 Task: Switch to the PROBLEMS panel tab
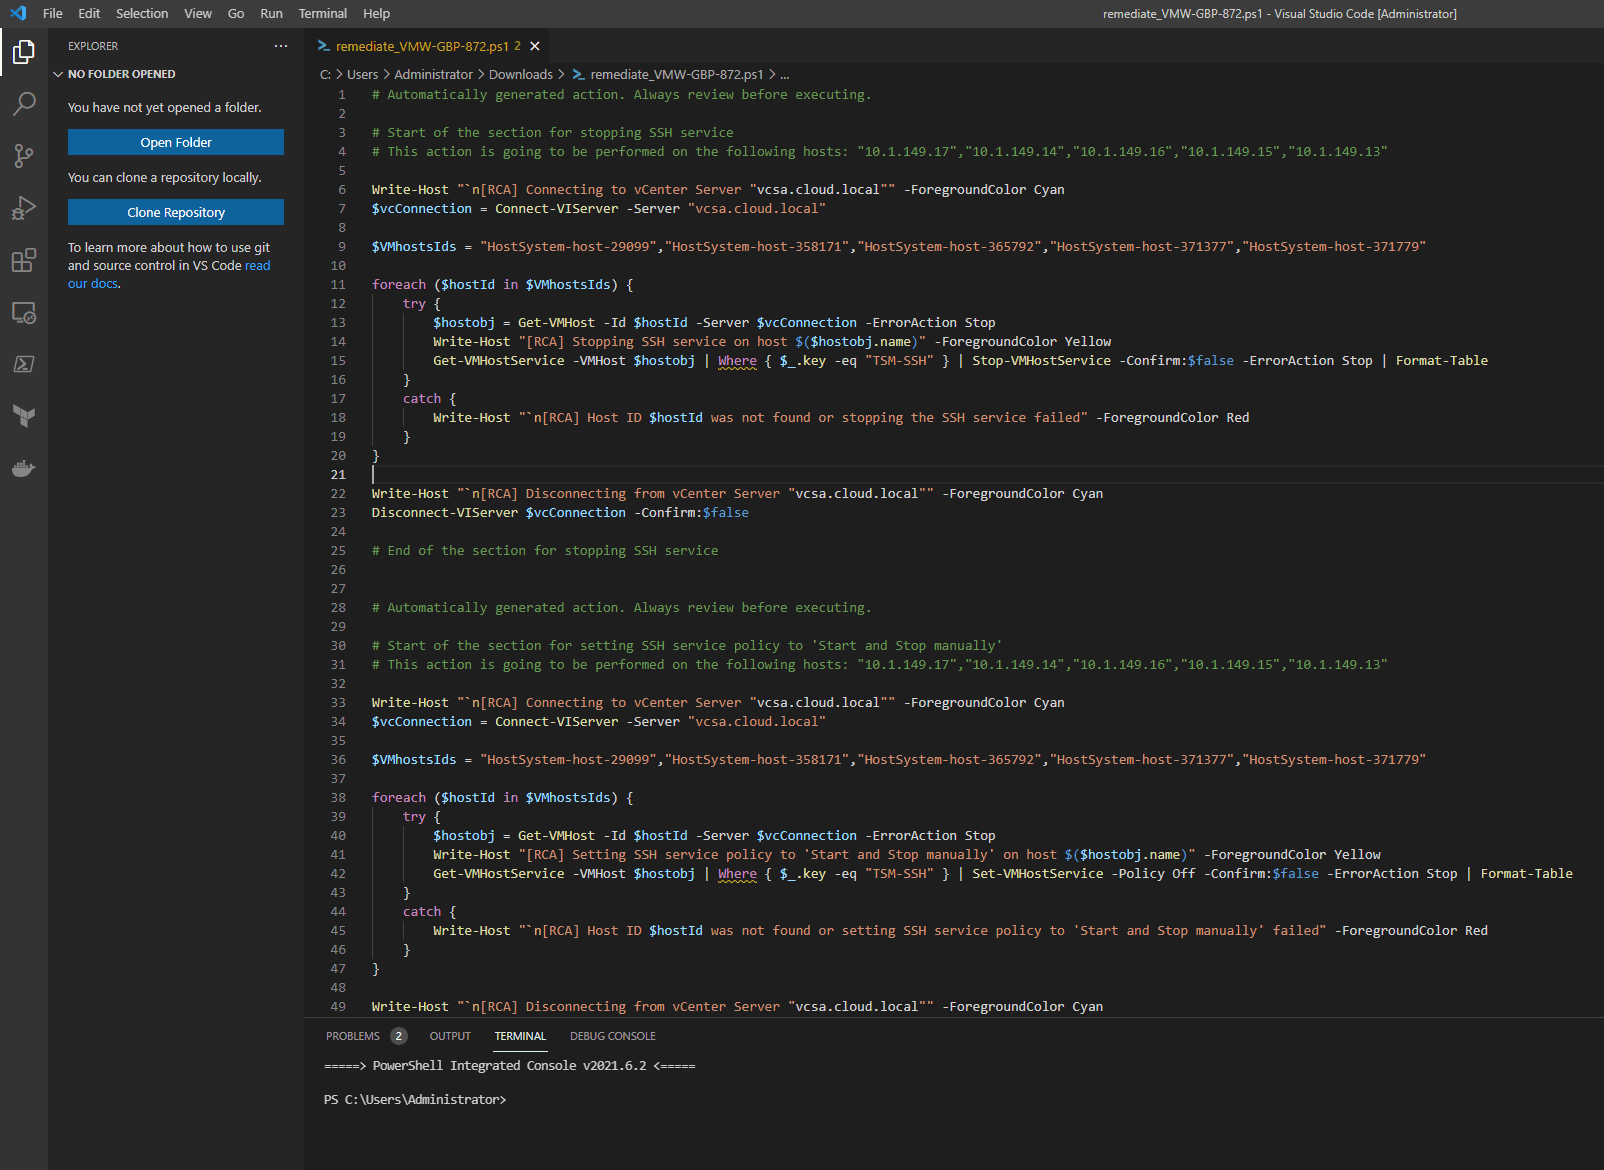tap(353, 1036)
